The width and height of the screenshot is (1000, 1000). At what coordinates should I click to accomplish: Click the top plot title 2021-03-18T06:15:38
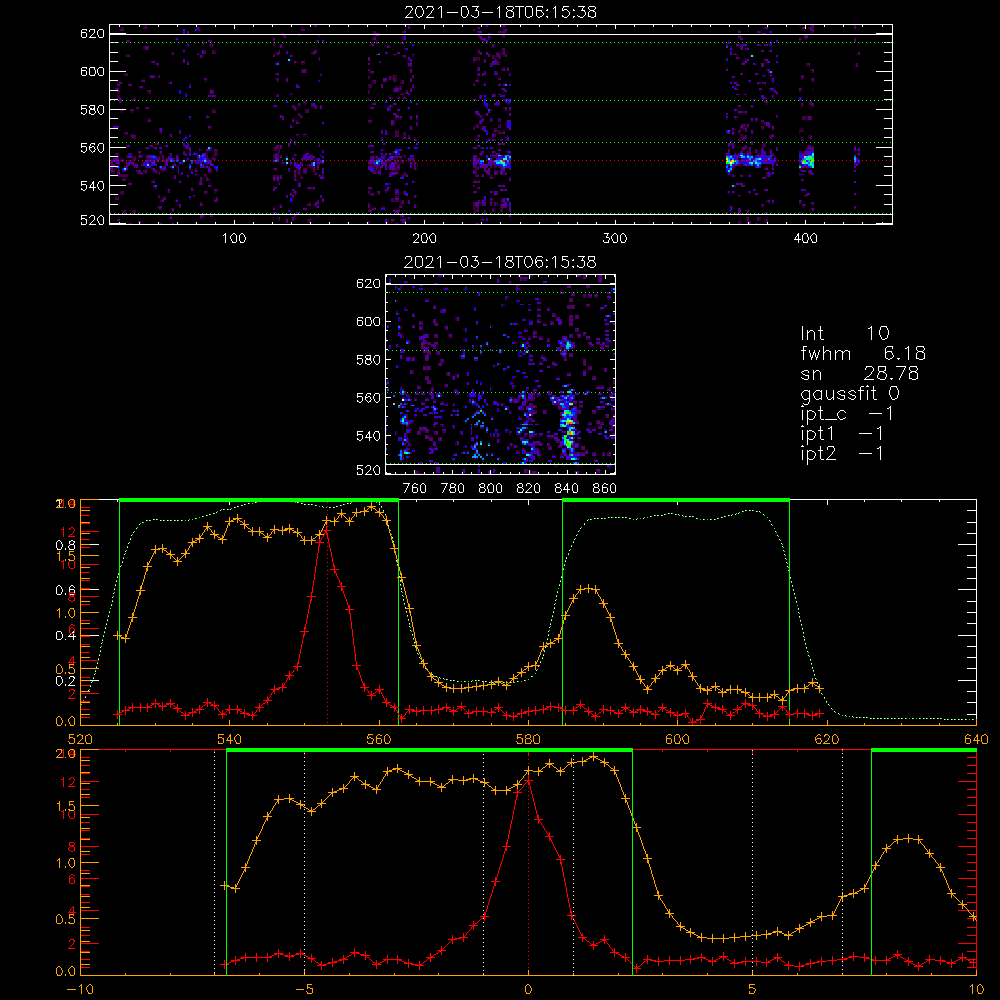coord(501,12)
